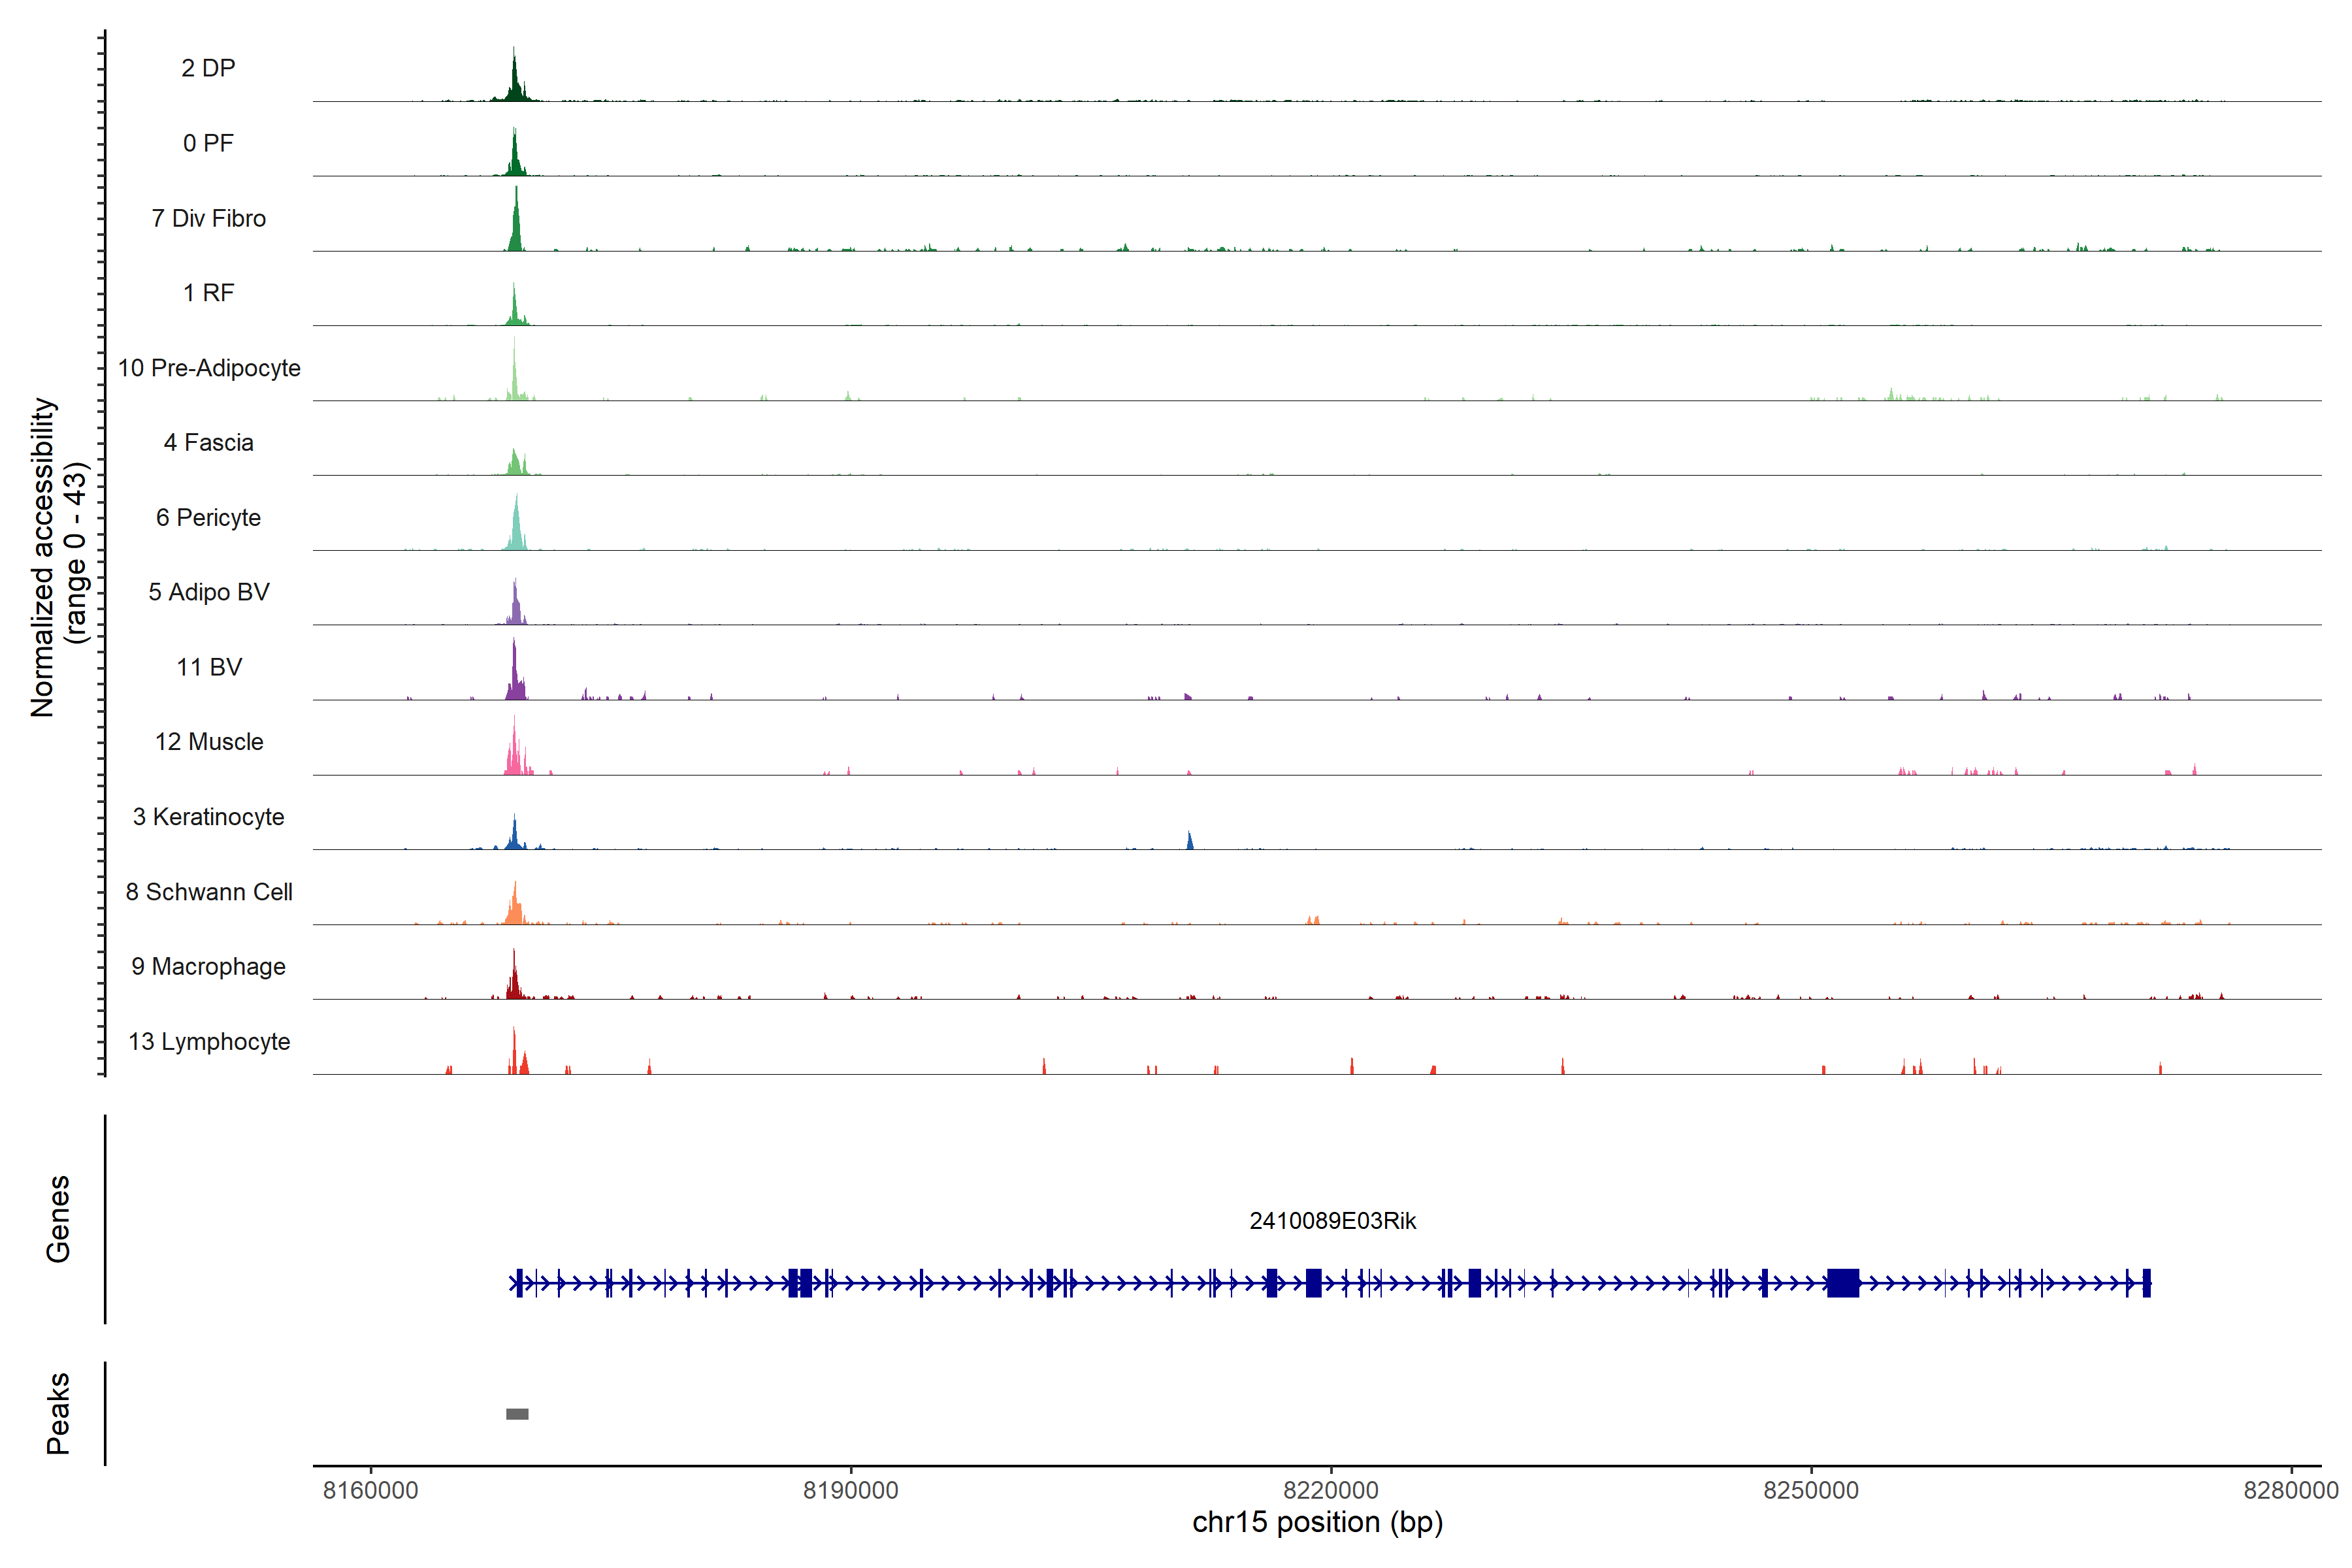Image resolution: width=2352 pixels, height=1568 pixels.
Task: Click the blue Keratinocyte mid-gene peak
Action: point(1190,841)
